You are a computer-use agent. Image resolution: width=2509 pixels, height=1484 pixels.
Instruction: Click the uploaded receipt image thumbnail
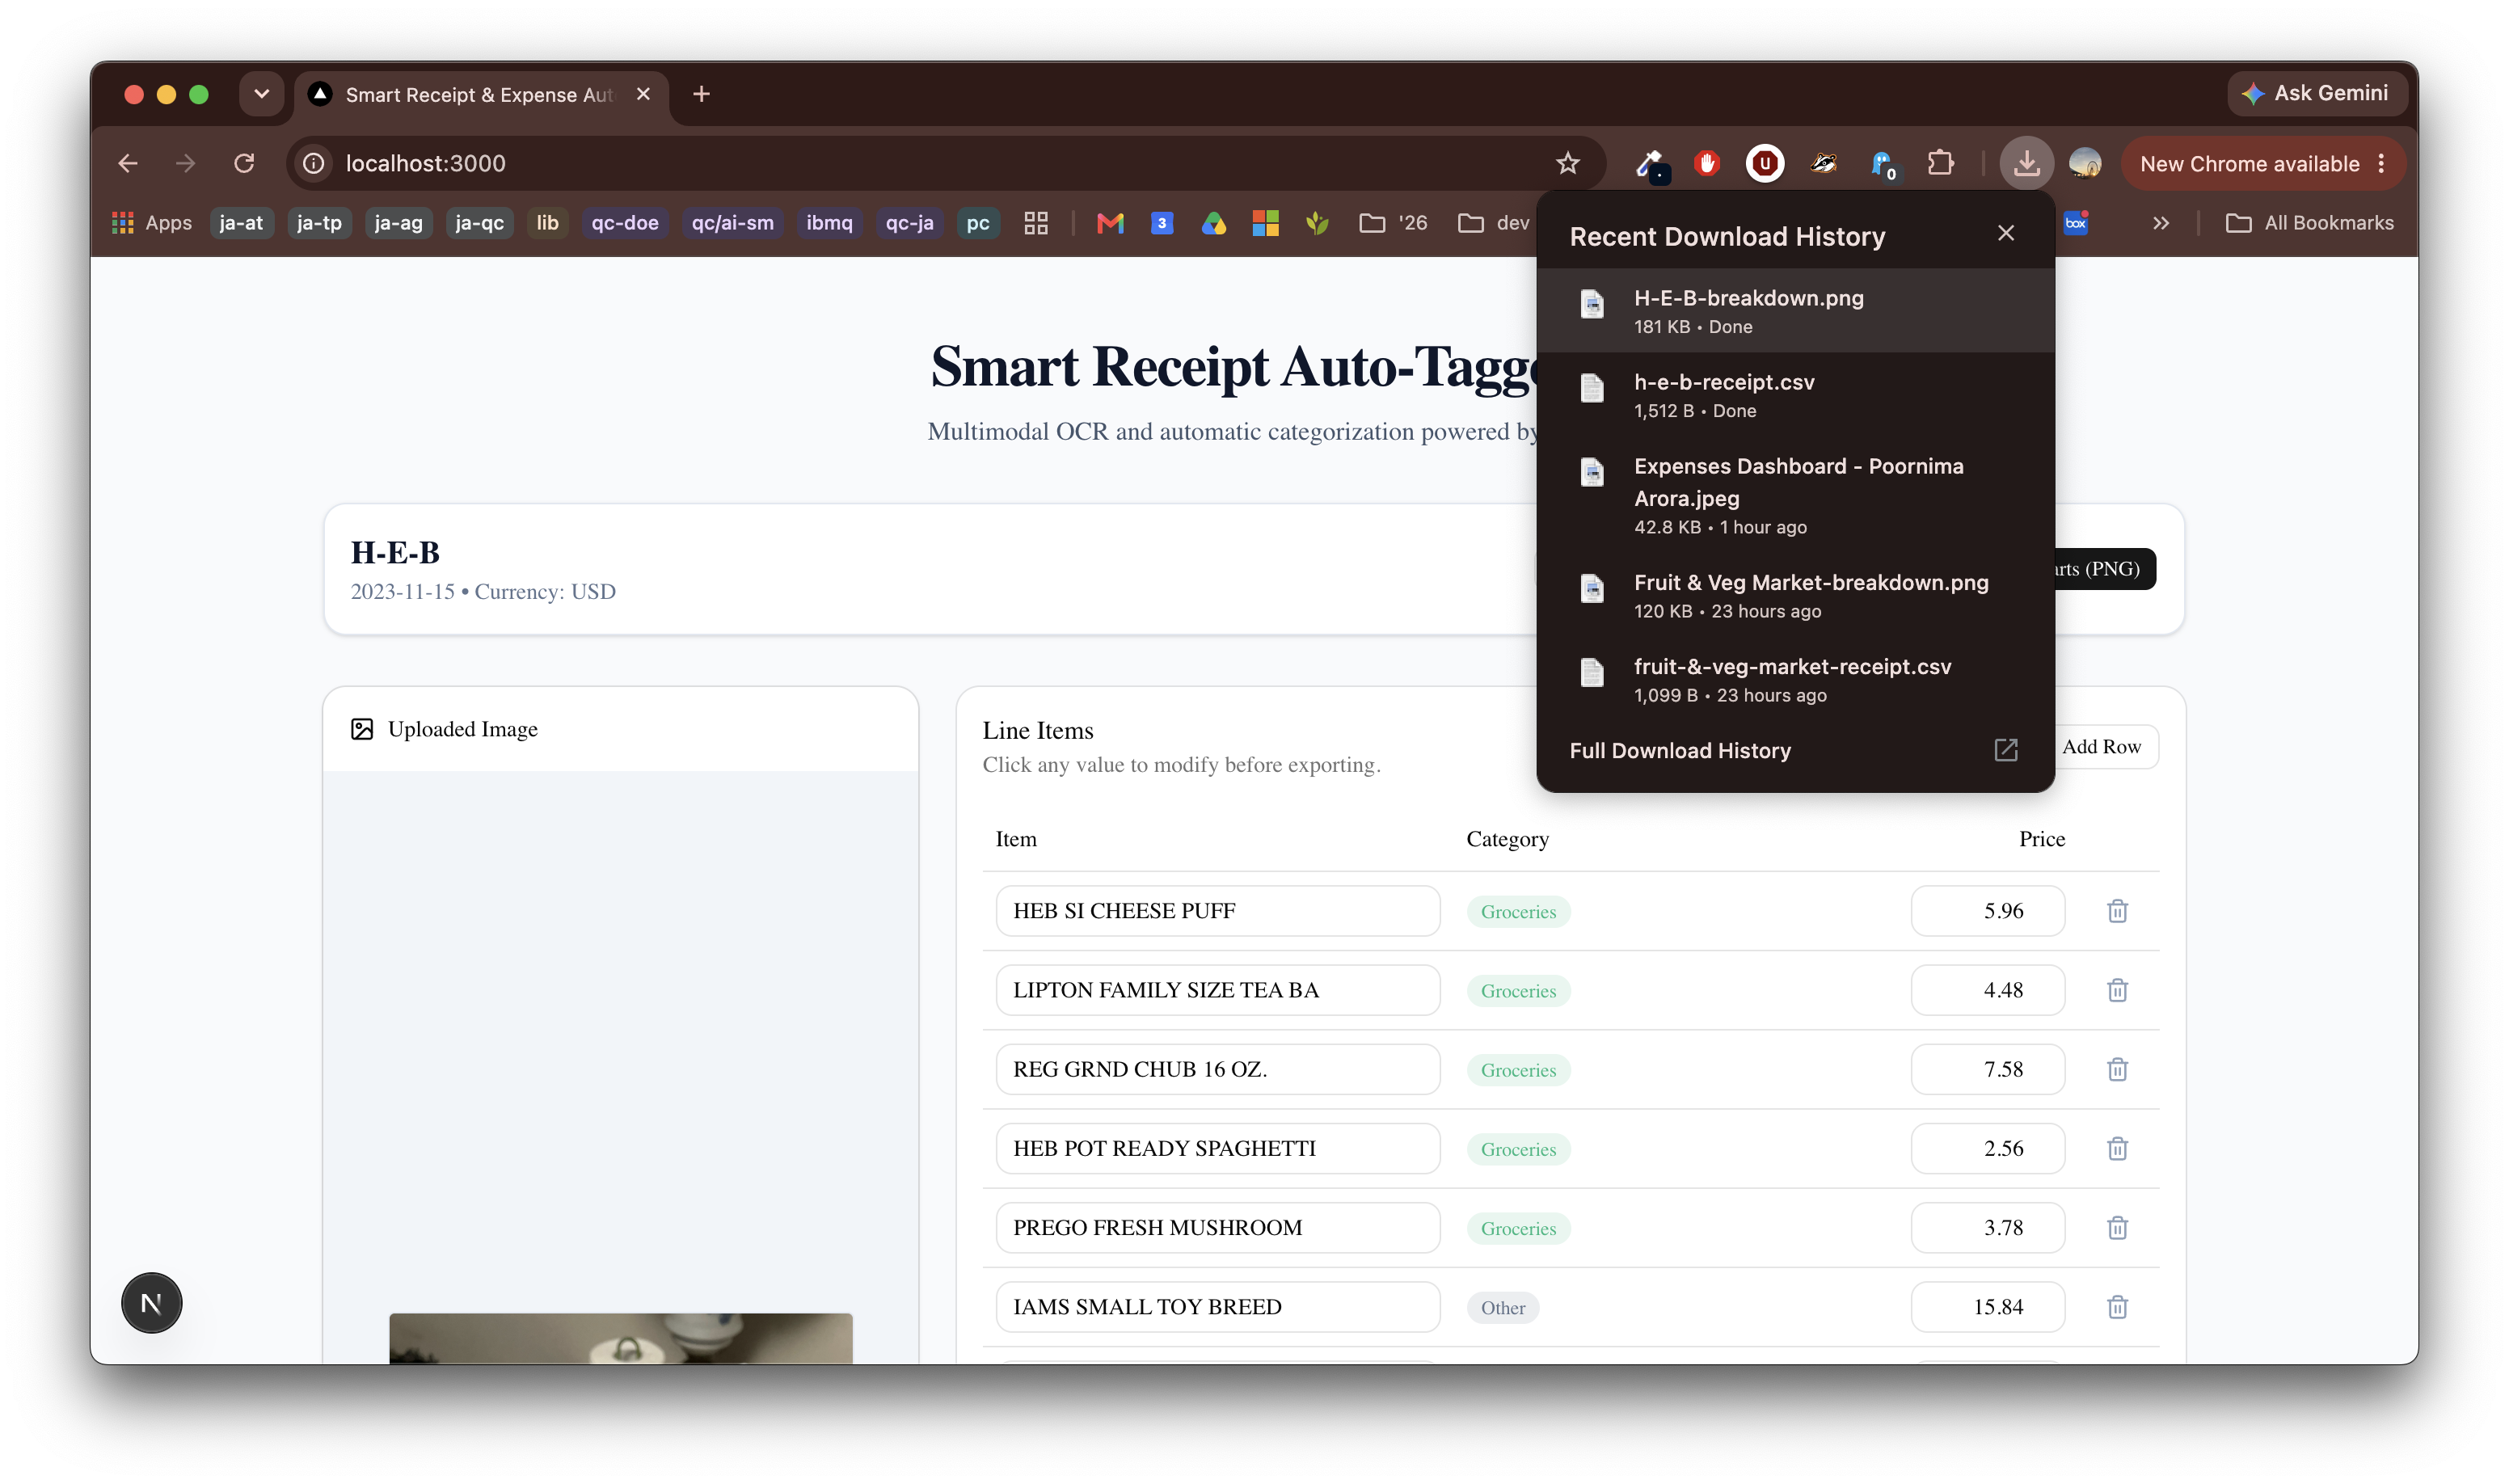point(620,1338)
